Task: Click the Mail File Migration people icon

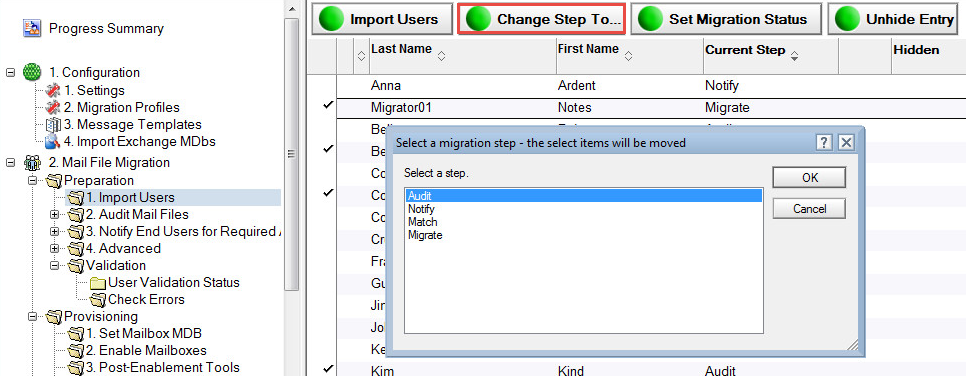Action: [31, 163]
